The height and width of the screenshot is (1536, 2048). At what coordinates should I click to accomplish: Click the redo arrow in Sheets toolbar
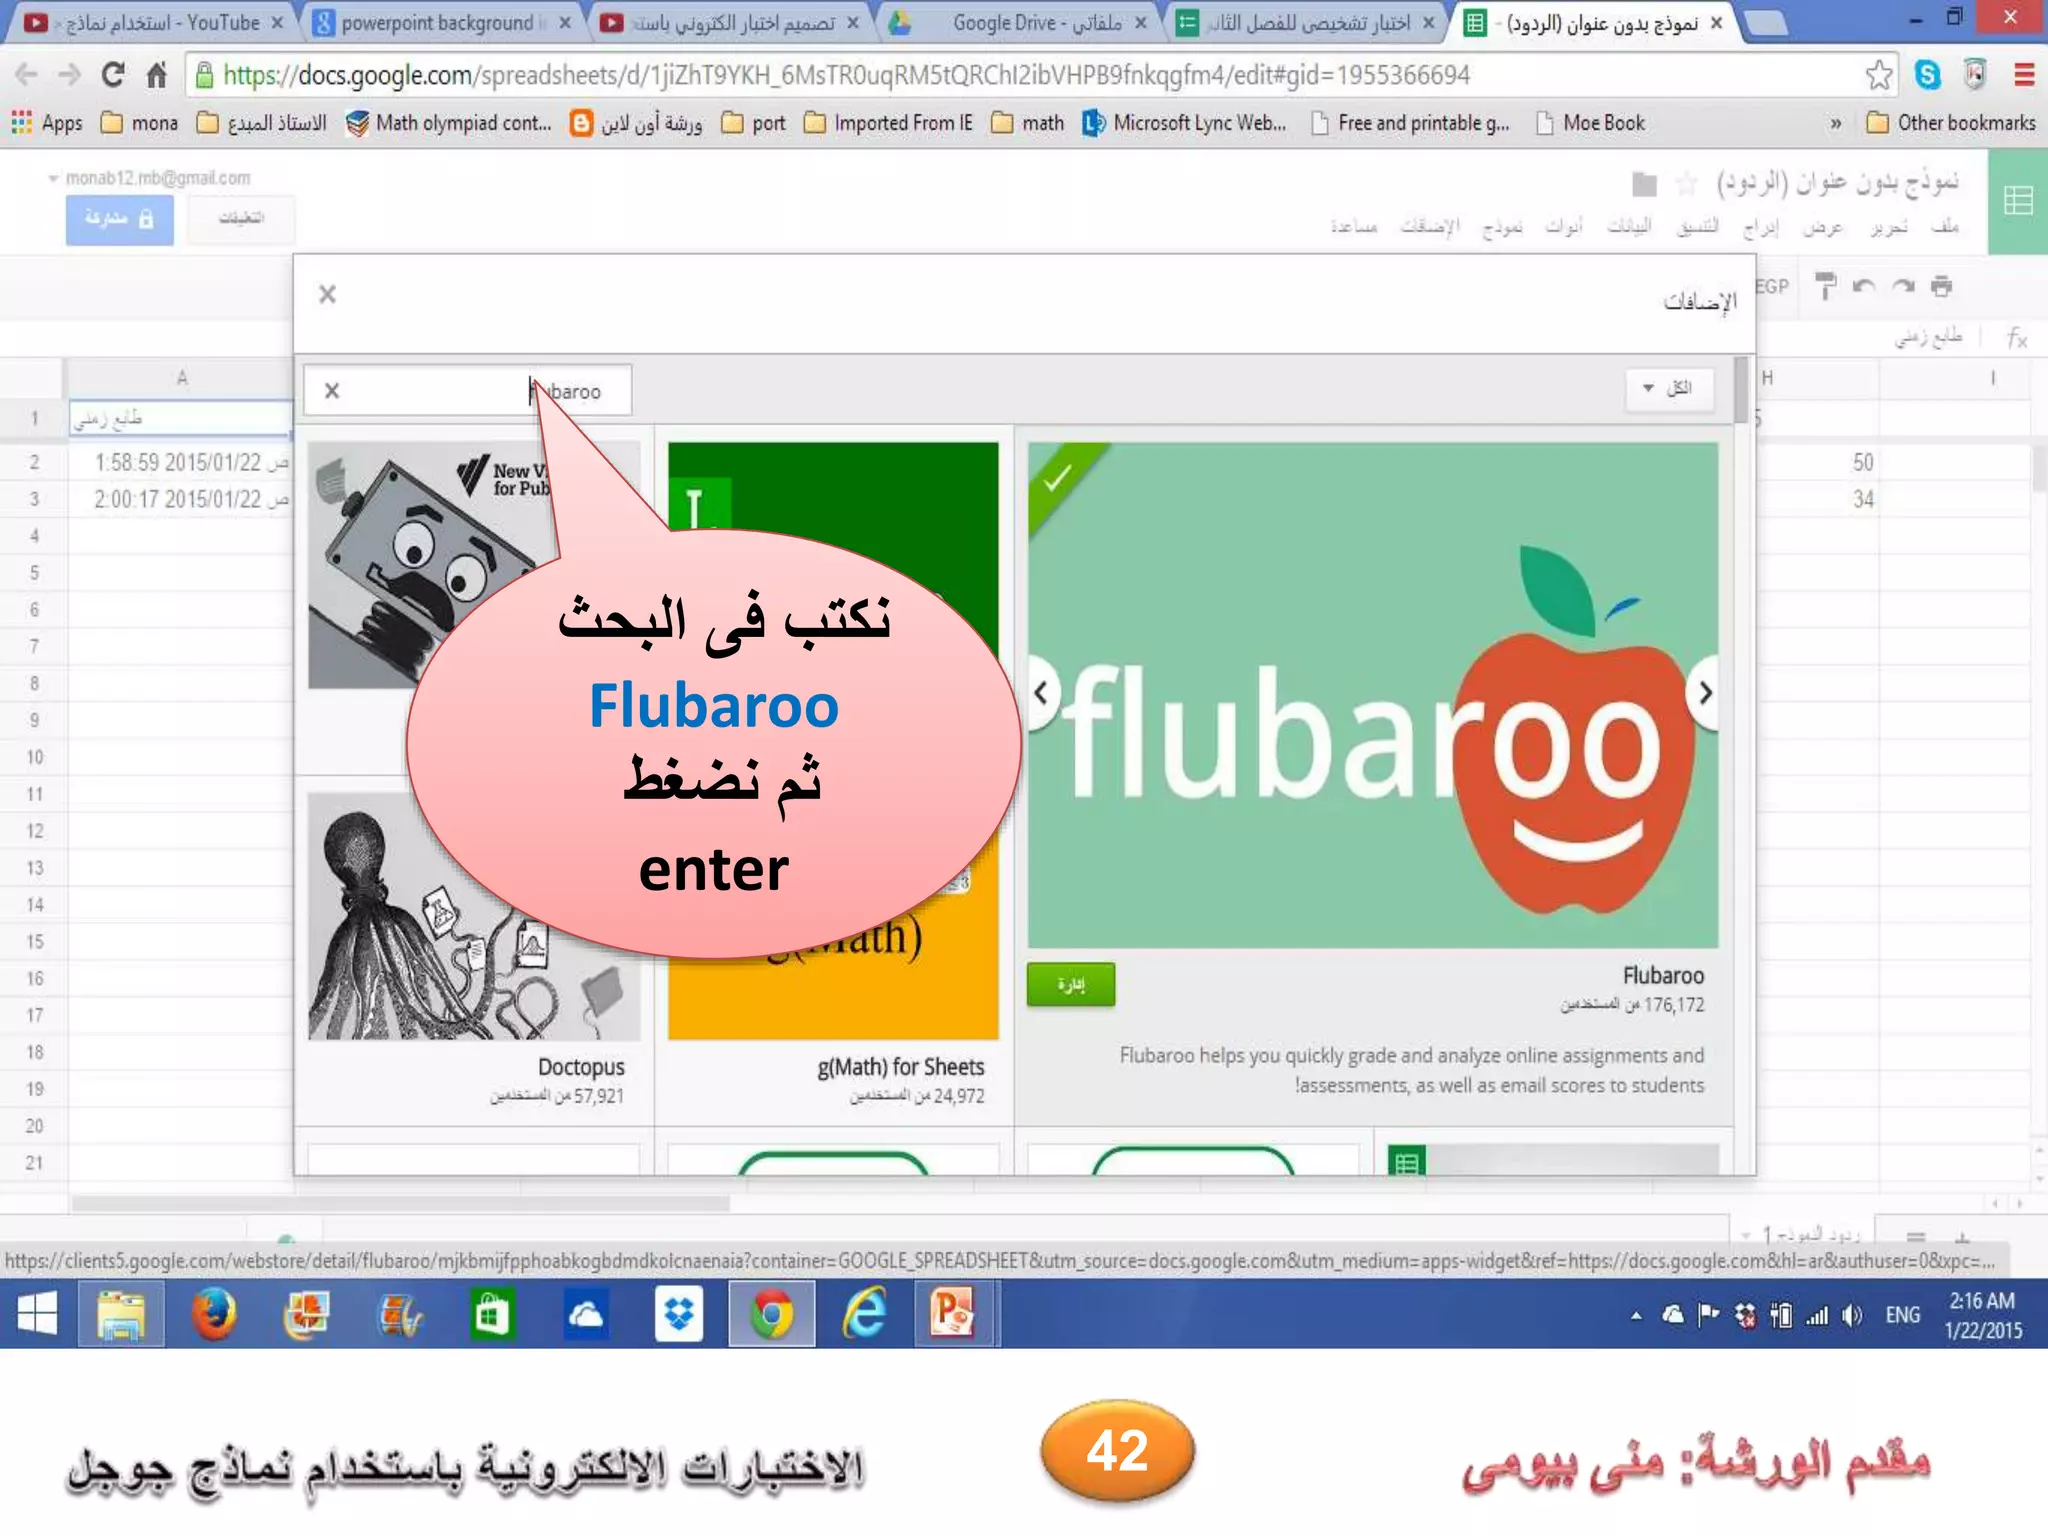coord(1903,286)
